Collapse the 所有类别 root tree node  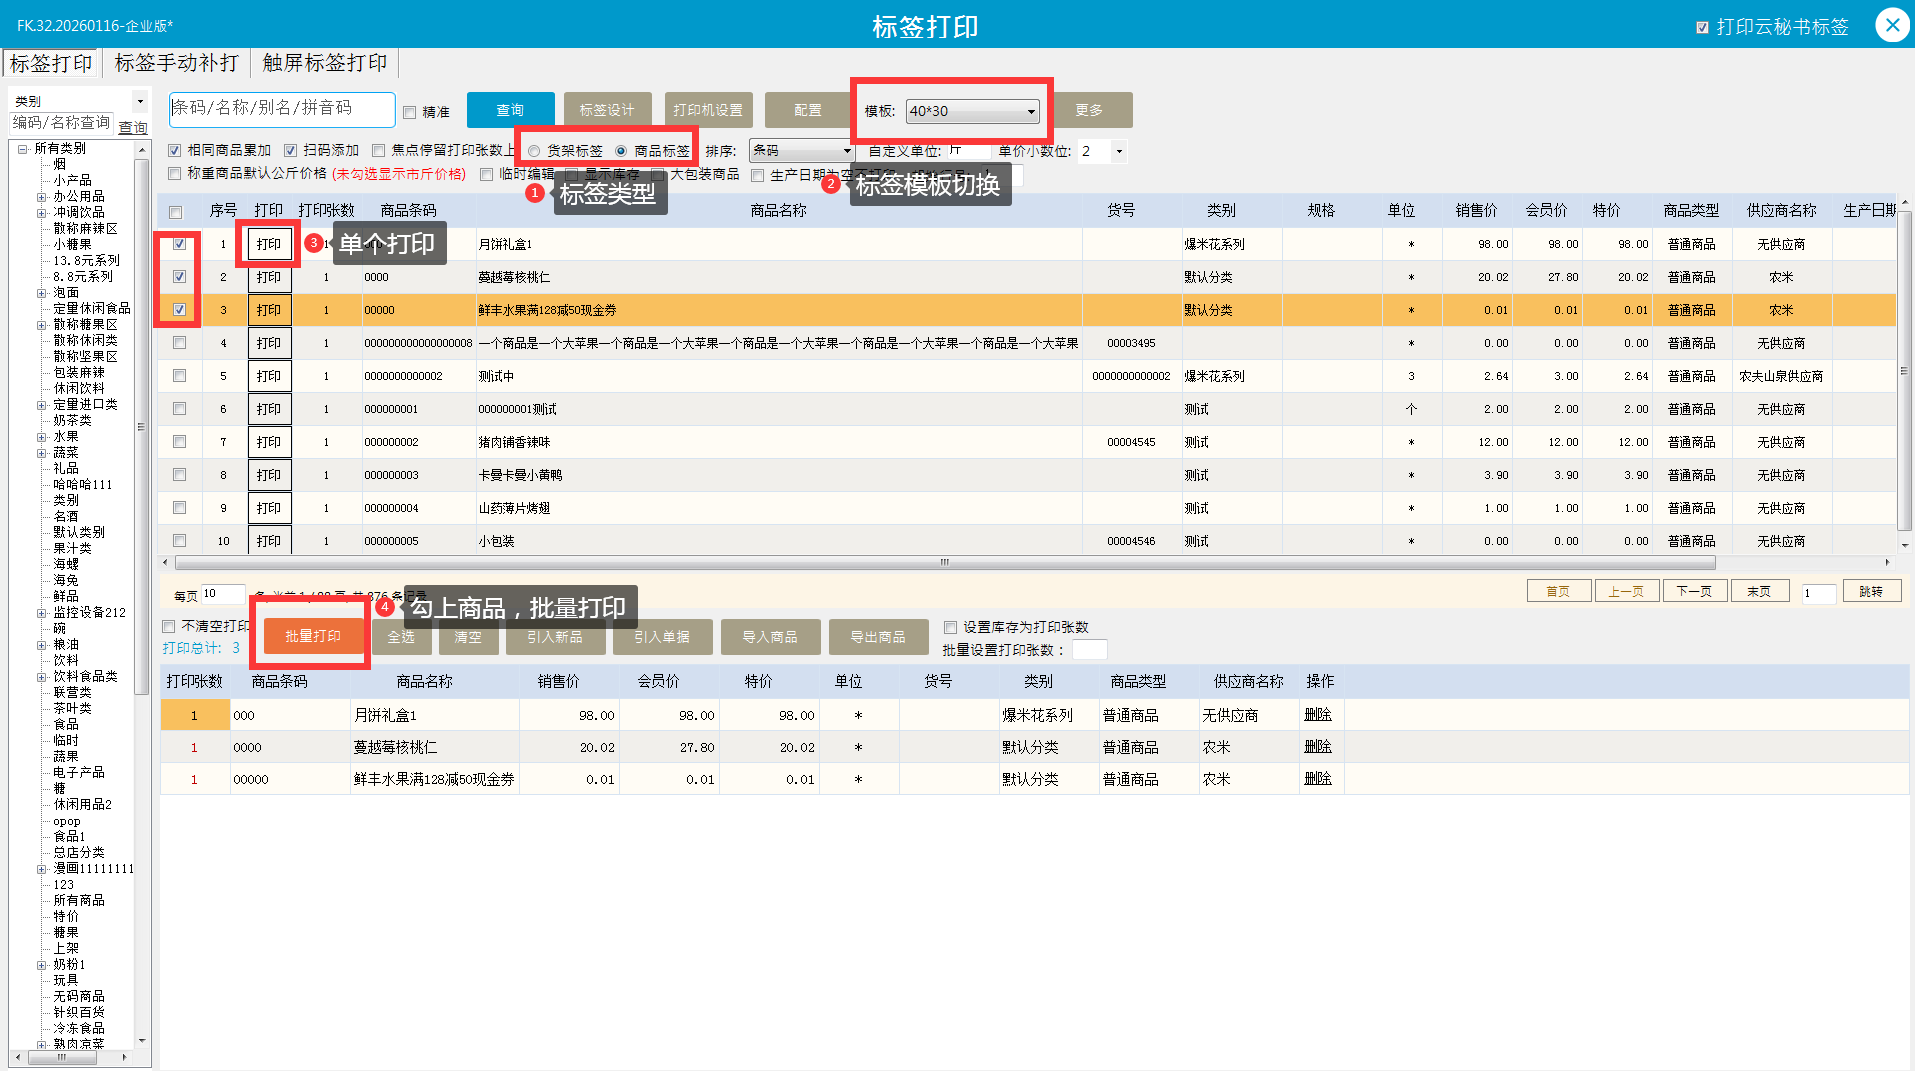[22, 149]
